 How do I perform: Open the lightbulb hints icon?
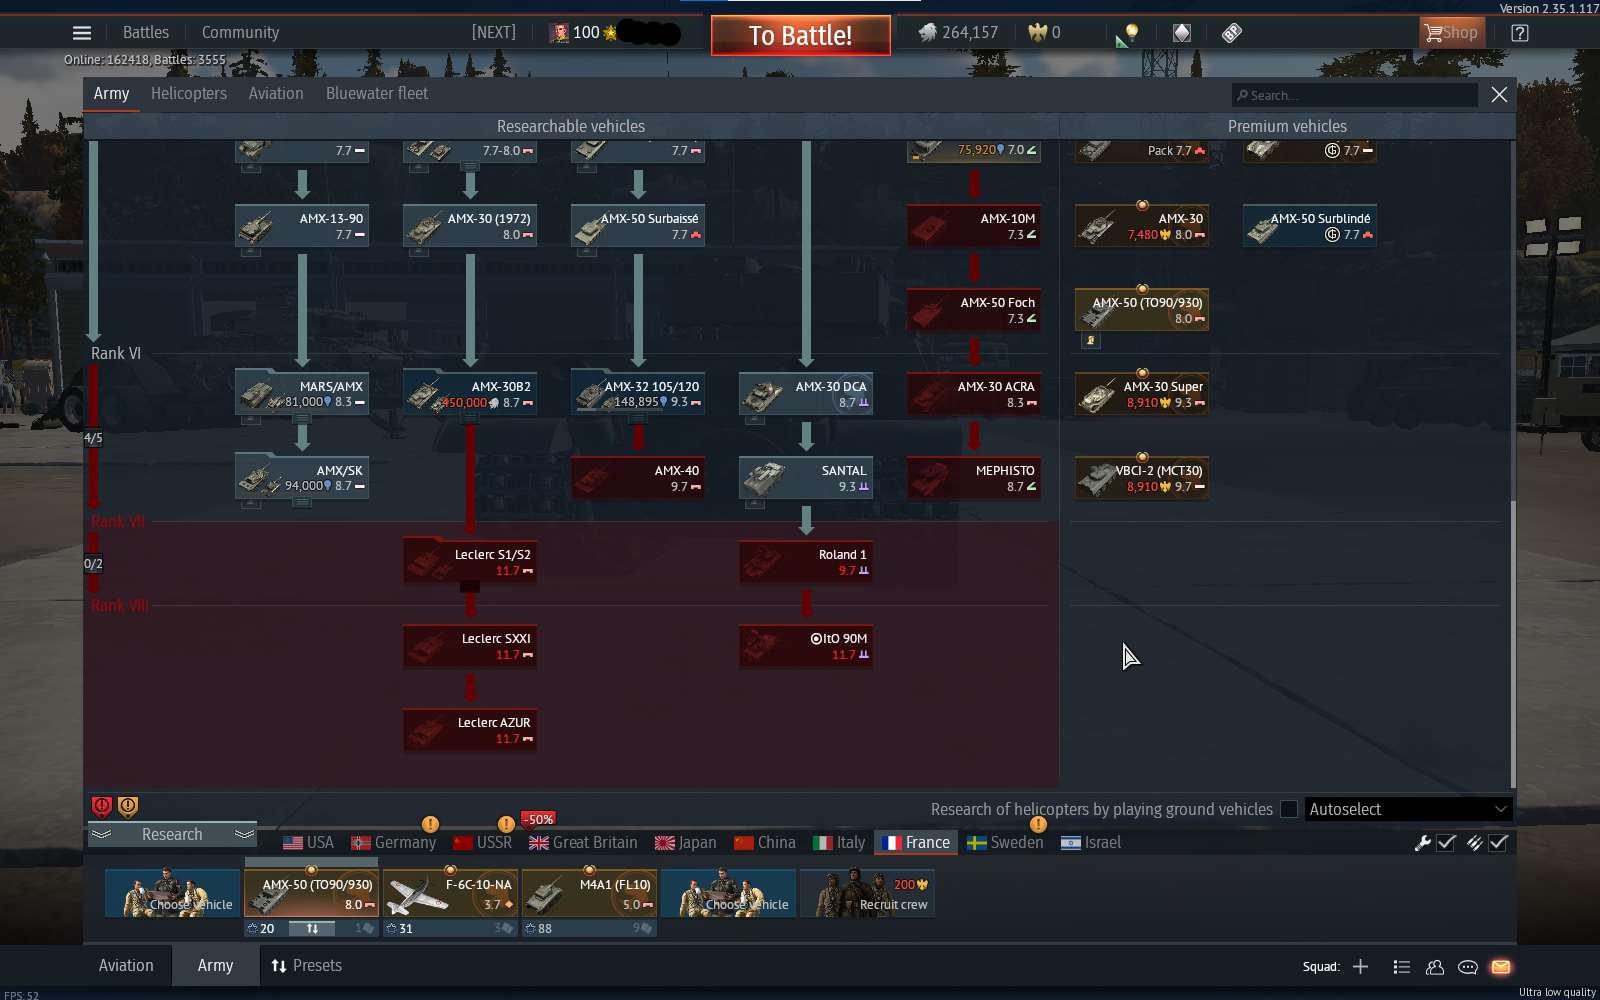point(1131,33)
